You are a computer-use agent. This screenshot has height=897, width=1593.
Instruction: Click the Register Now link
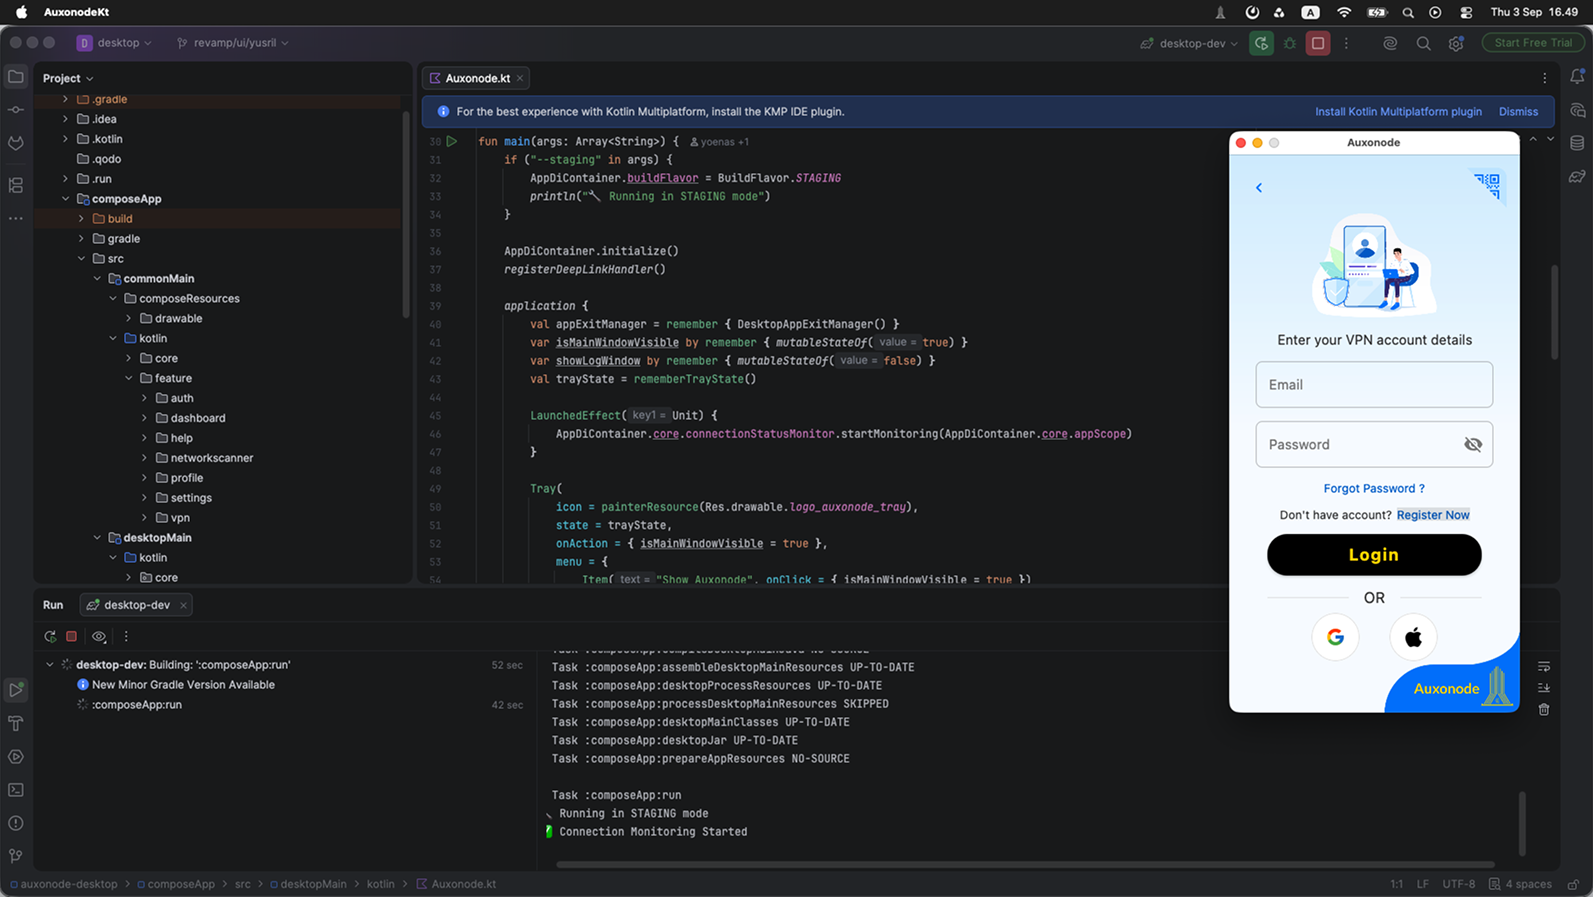pyautogui.click(x=1433, y=515)
